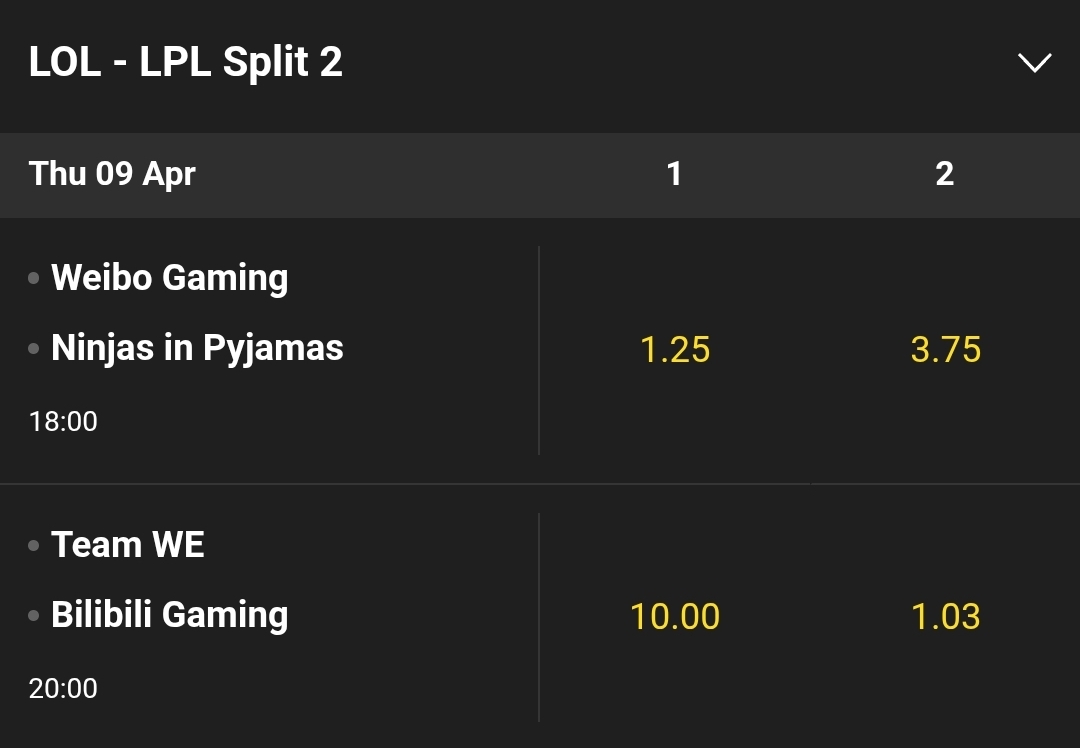This screenshot has width=1080, height=748.
Task: Bet on Weibo Gaming at 1.25
Action: [x=675, y=350]
